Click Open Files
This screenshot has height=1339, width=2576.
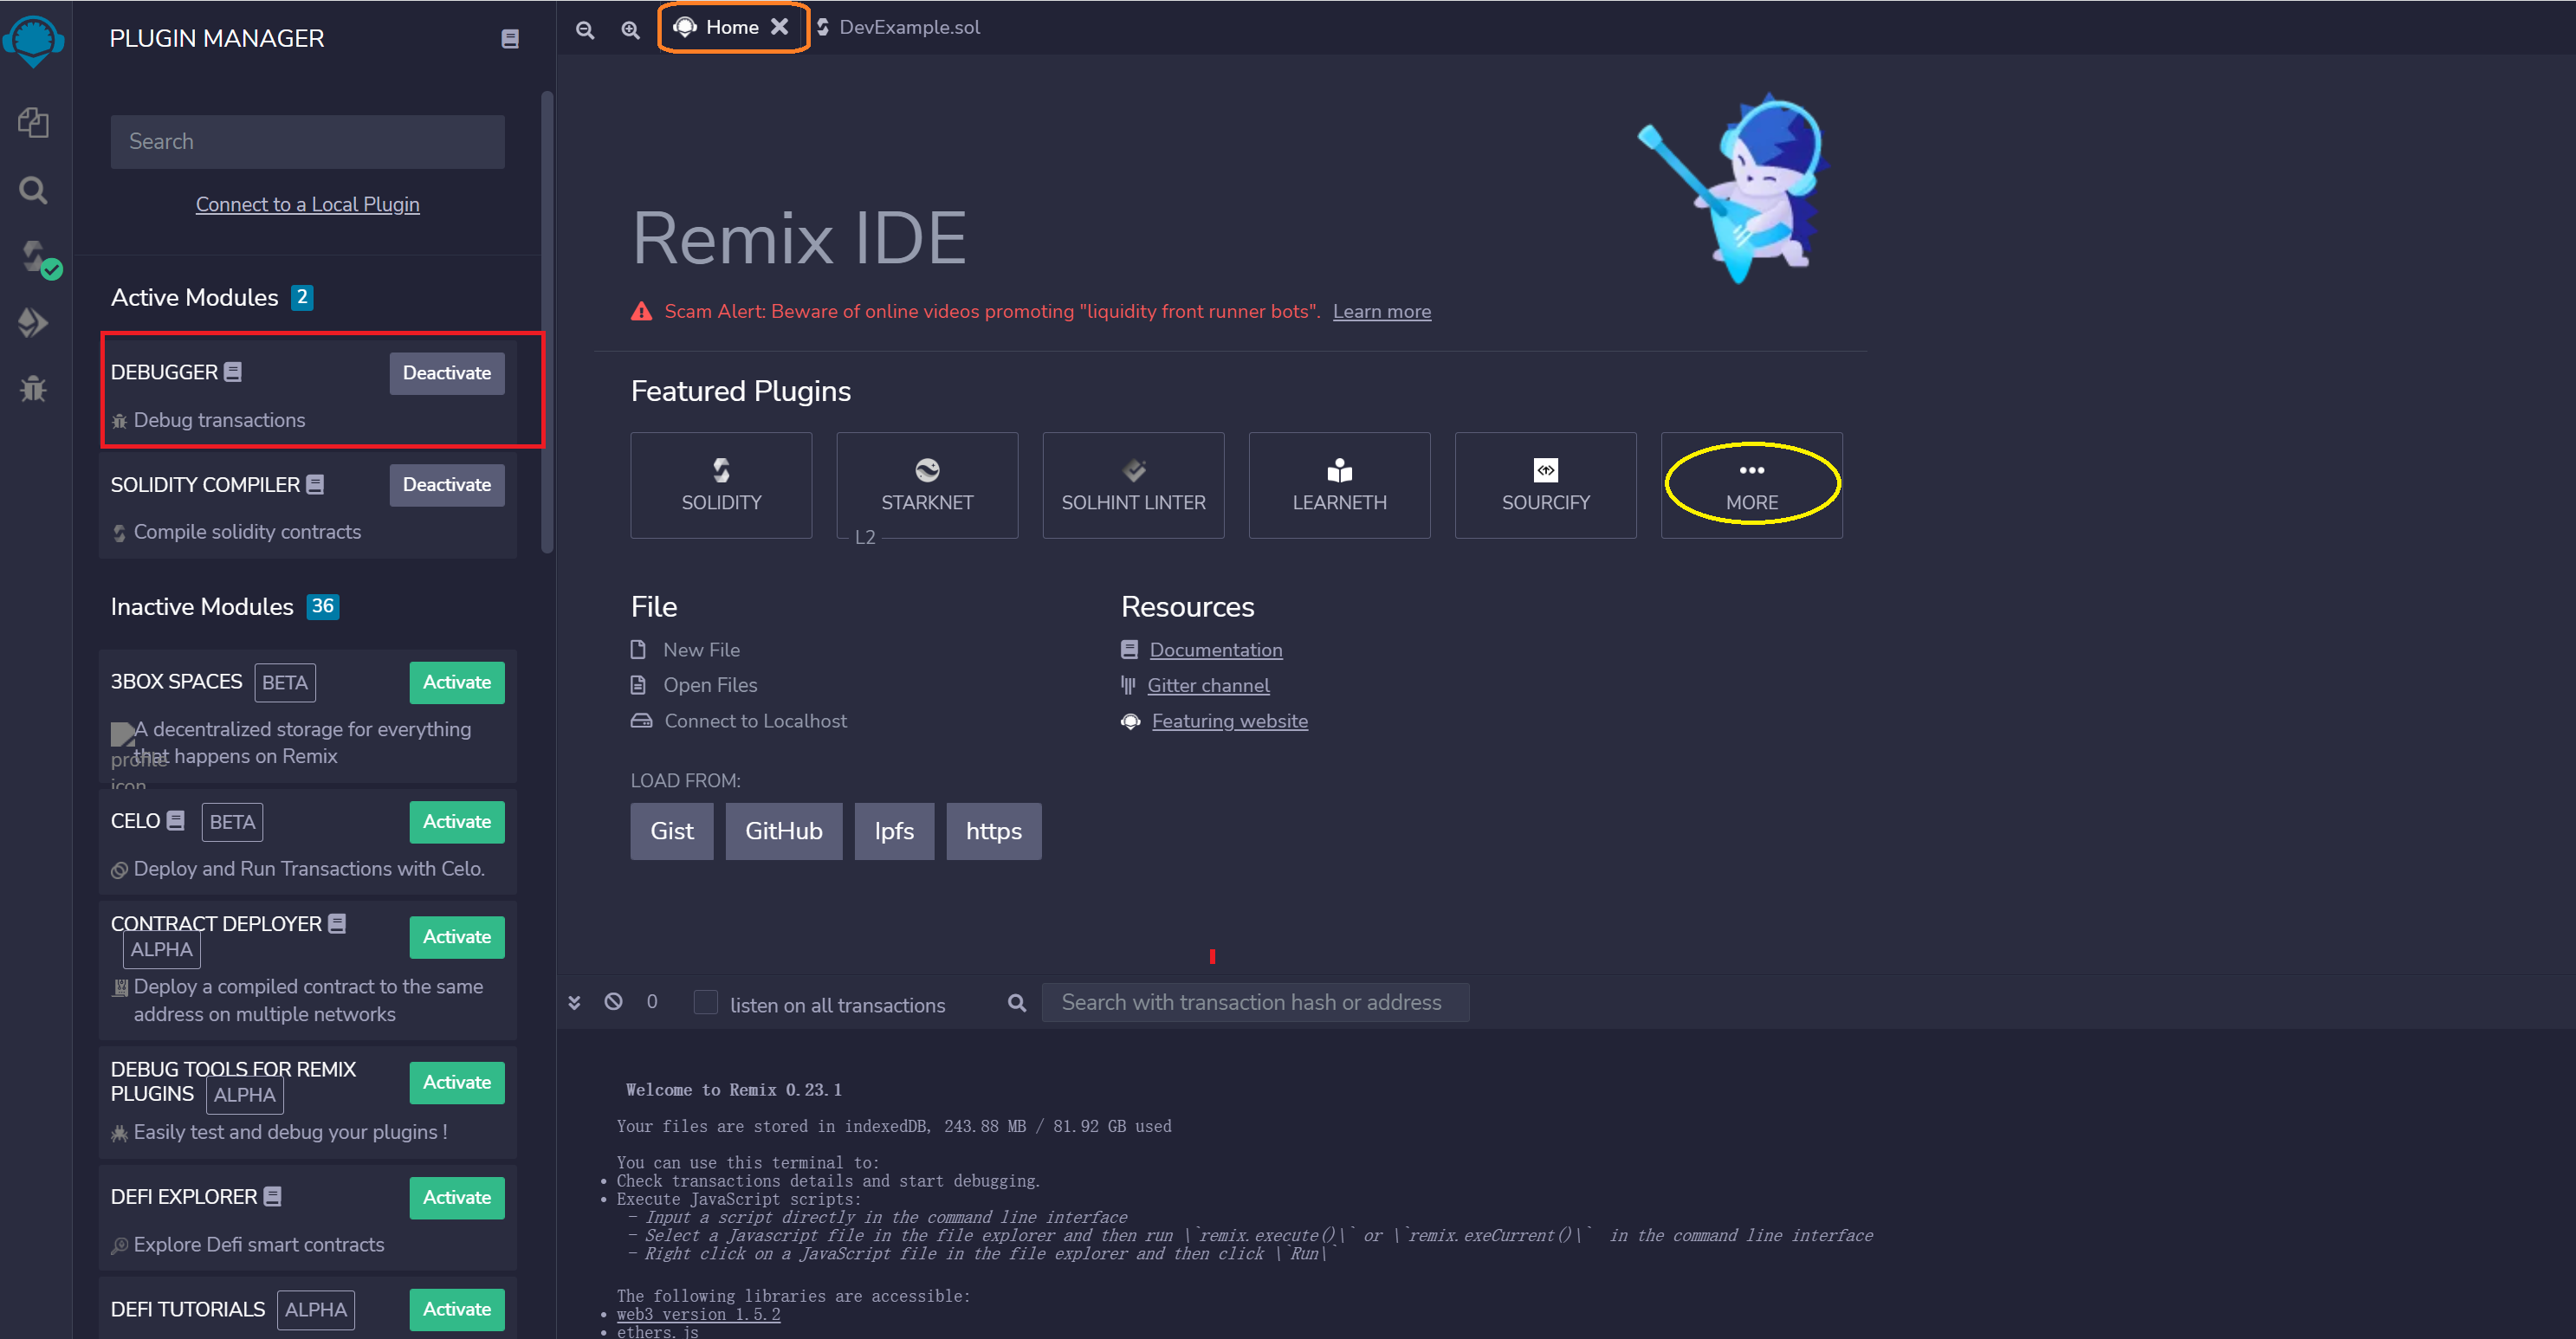(x=709, y=685)
